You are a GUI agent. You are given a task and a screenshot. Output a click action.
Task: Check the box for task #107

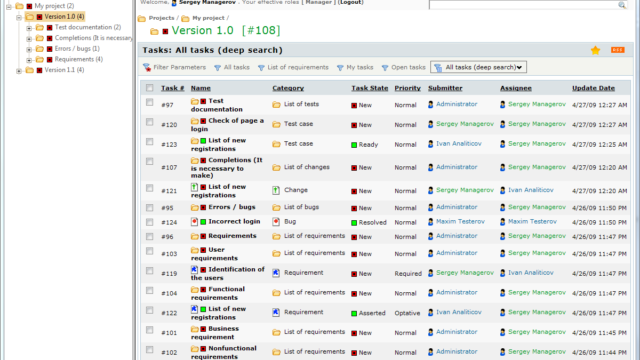pos(150,161)
